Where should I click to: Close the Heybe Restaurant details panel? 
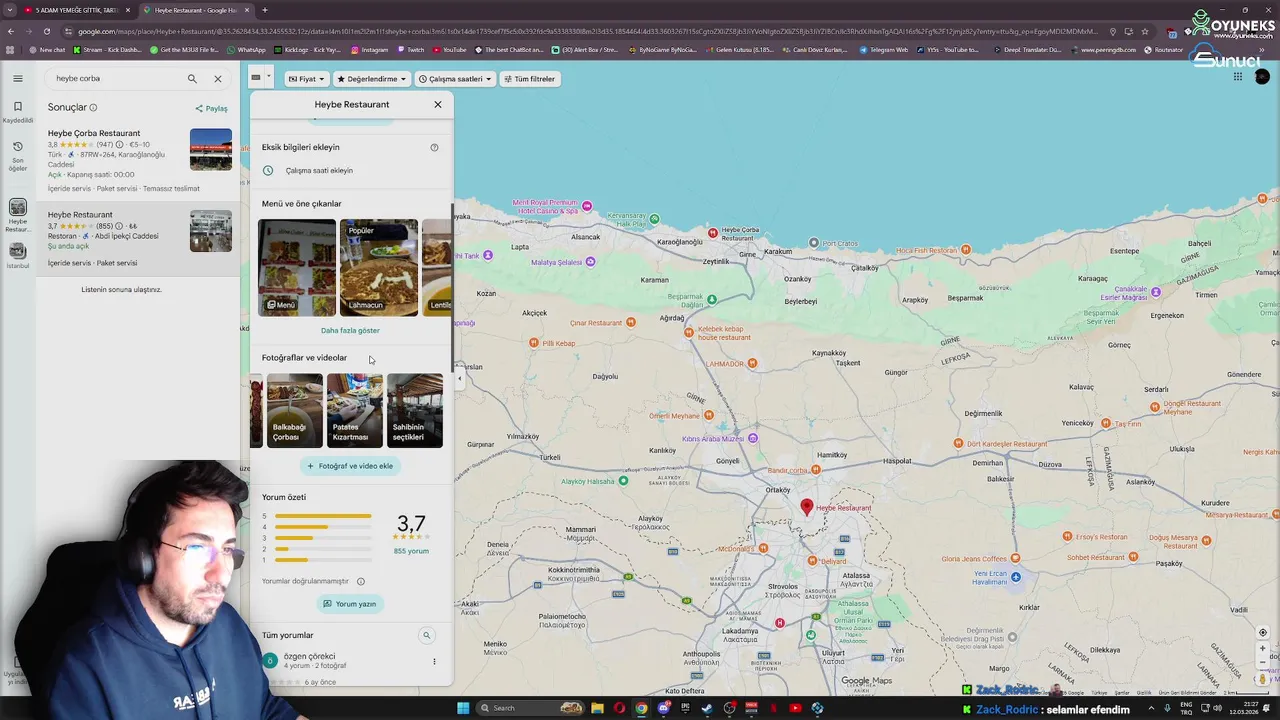(x=437, y=104)
